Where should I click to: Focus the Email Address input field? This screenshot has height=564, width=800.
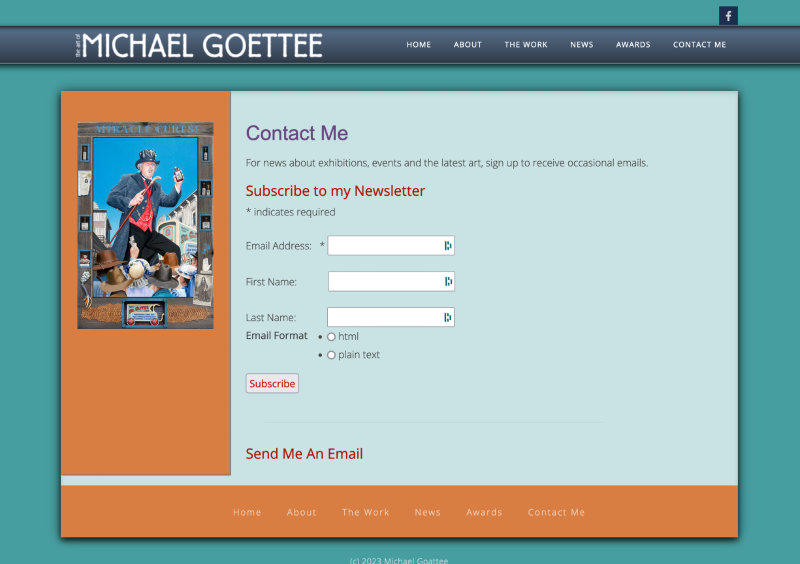384,246
